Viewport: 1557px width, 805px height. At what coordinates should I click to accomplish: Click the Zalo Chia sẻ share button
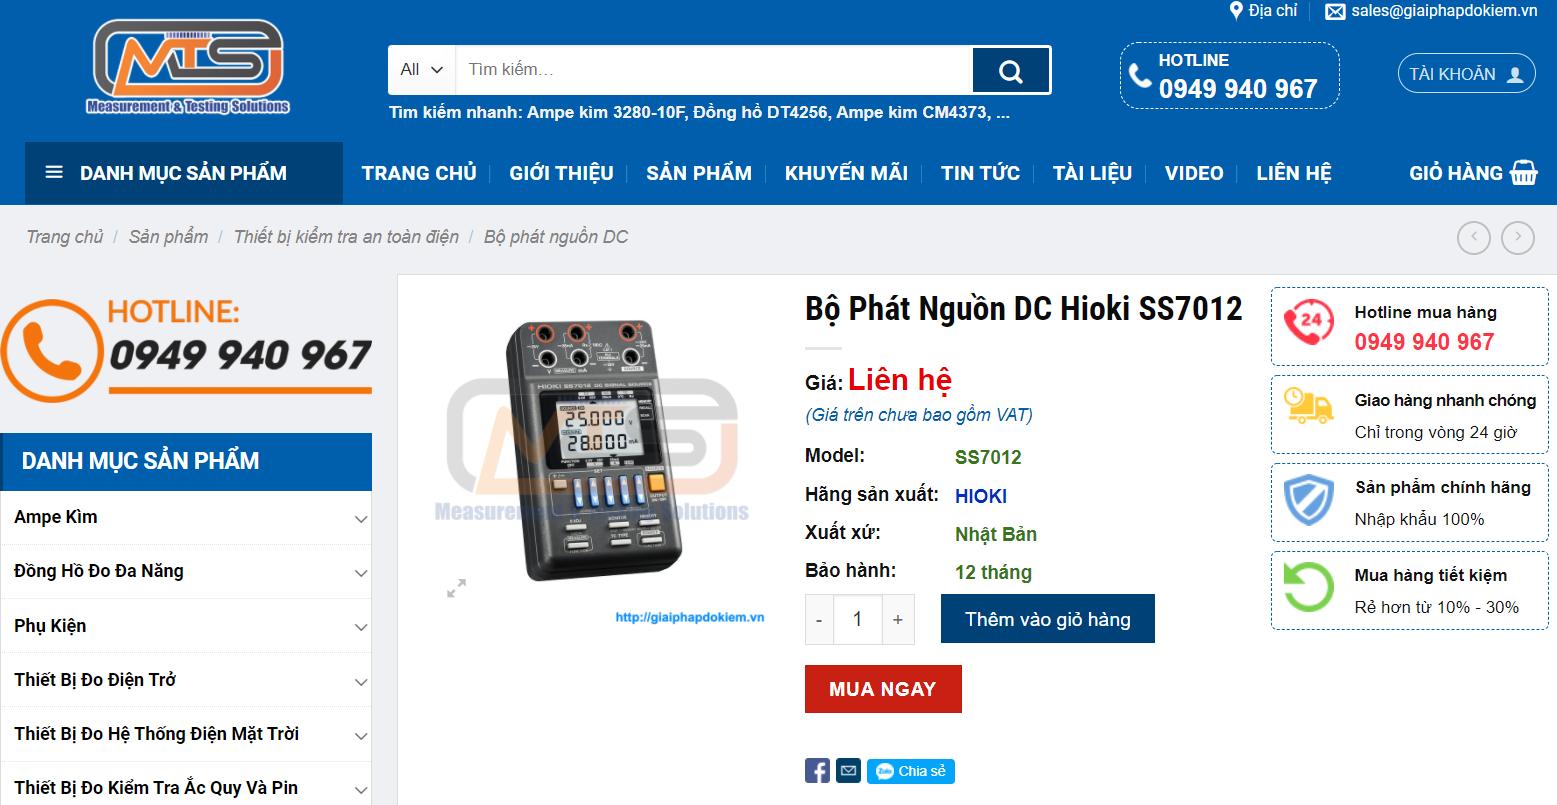(x=911, y=771)
